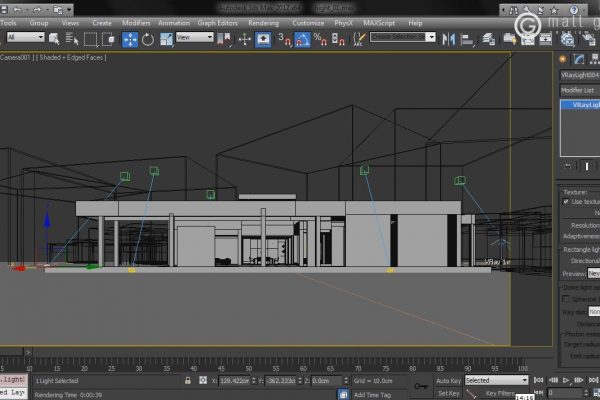Image resolution: width=600 pixels, height=400 pixels.
Task: Pick the Rectangular Selection Region tool
Action: (91, 39)
